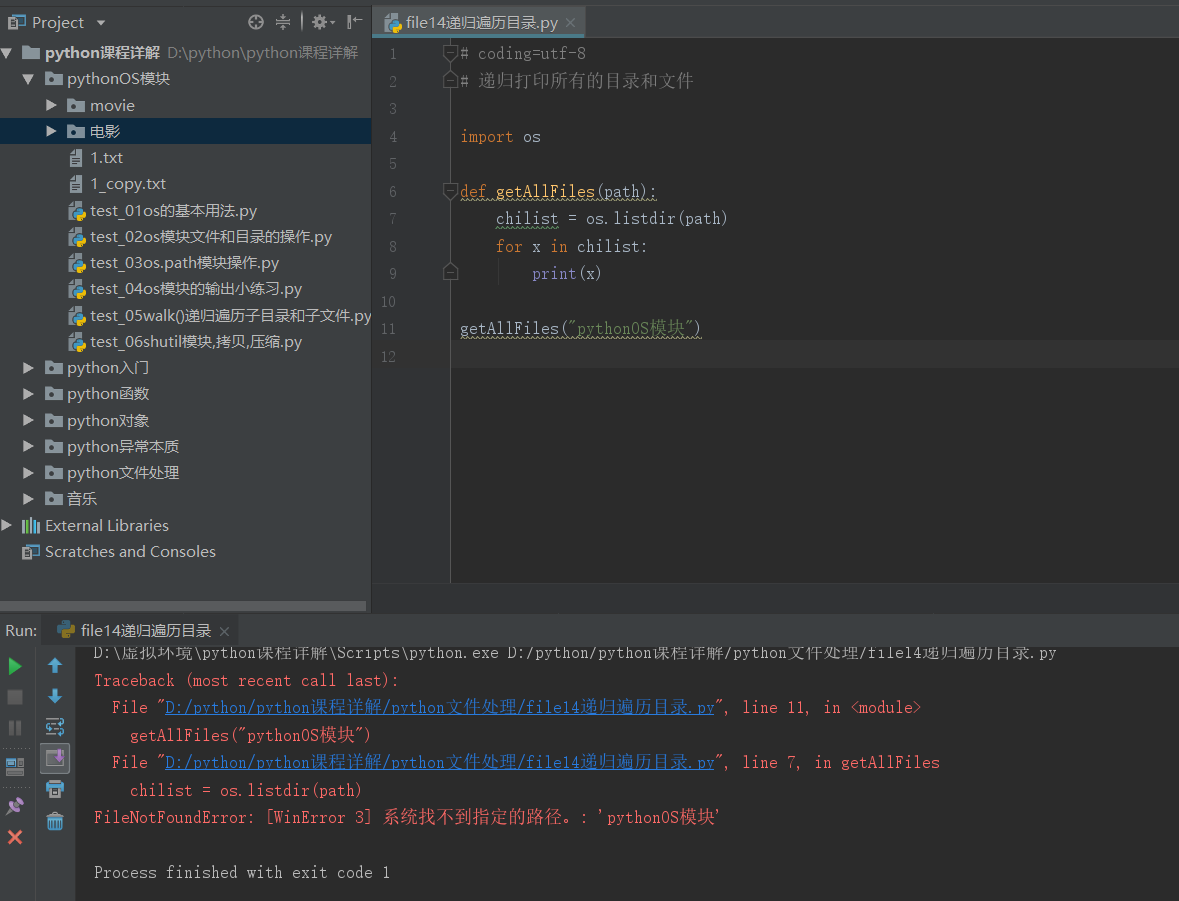Collapse the pythonOS模块 folder
The image size is (1179, 901).
pos(29,79)
